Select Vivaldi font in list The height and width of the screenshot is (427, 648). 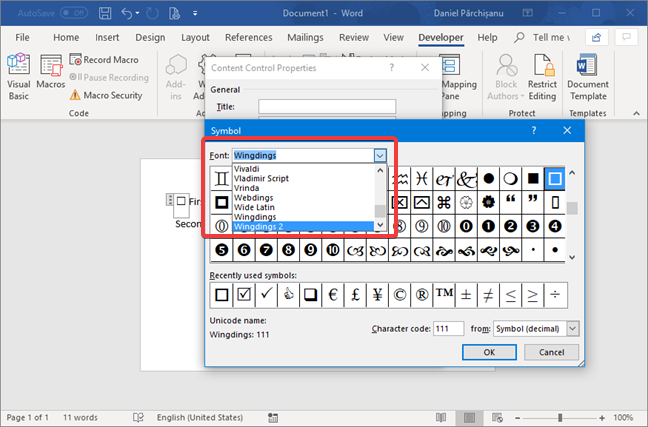pyautogui.click(x=304, y=169)
